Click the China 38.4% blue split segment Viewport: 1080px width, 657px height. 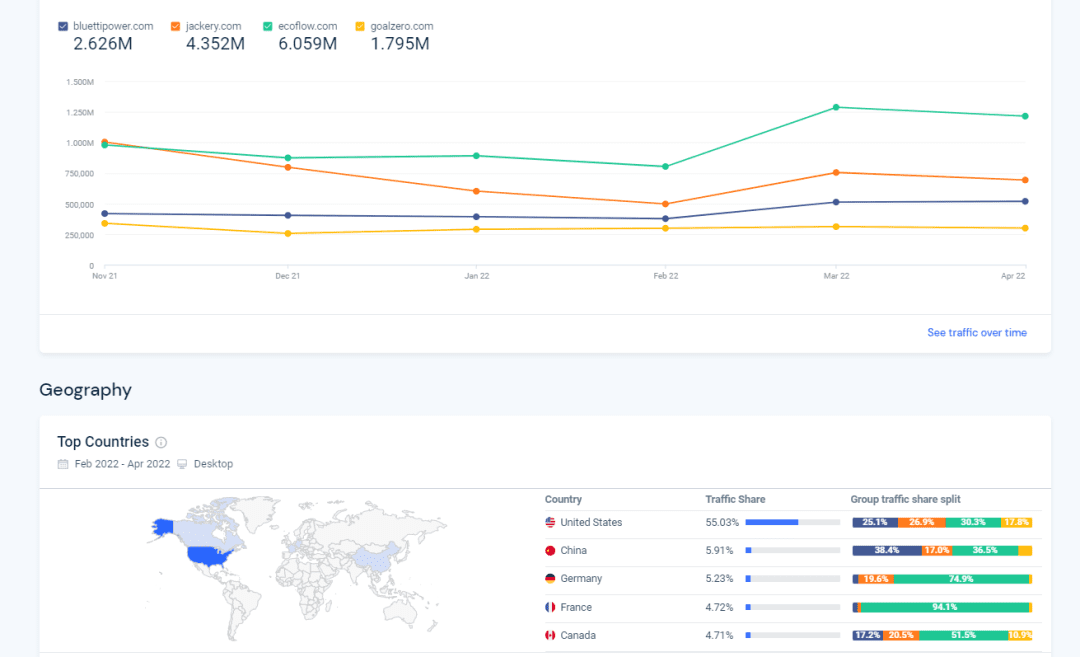(887, 551)
